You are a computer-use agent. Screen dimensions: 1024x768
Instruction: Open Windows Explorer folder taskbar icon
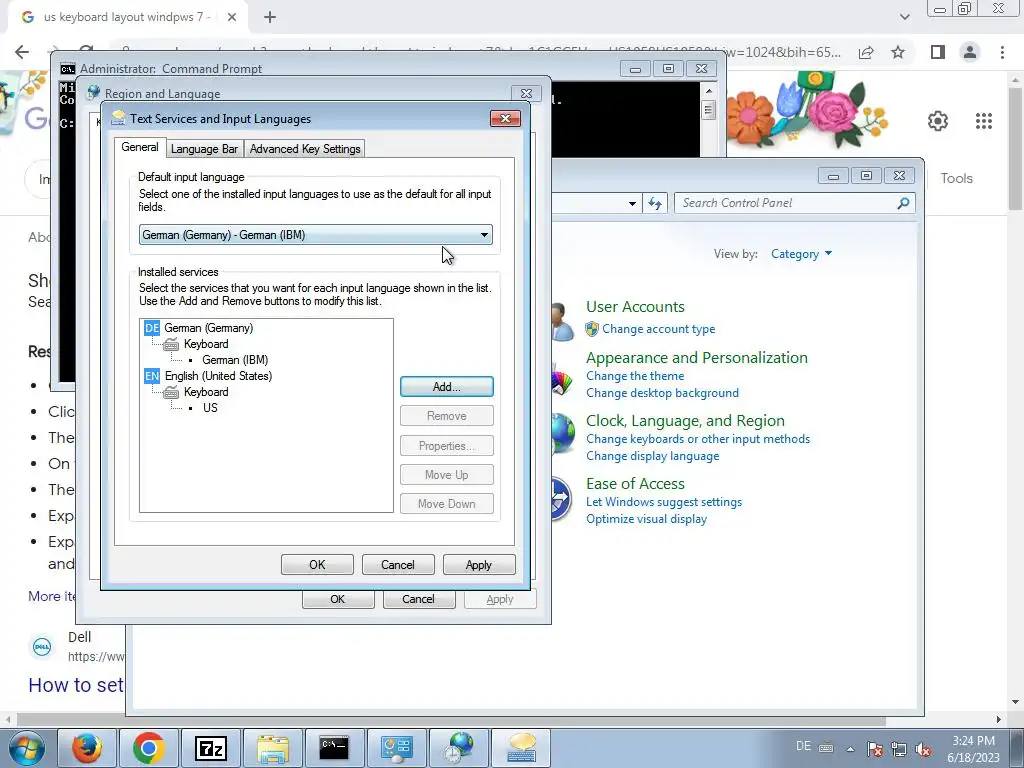272,748
